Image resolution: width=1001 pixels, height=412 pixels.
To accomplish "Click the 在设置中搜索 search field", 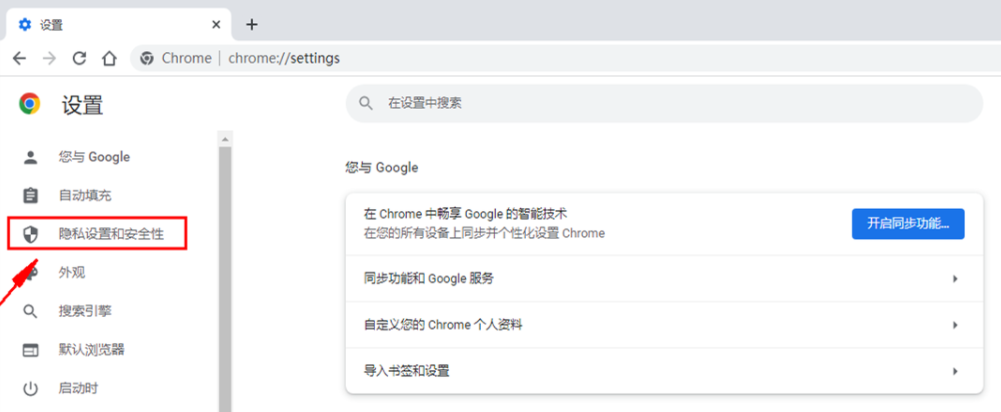I will point(664,103).
